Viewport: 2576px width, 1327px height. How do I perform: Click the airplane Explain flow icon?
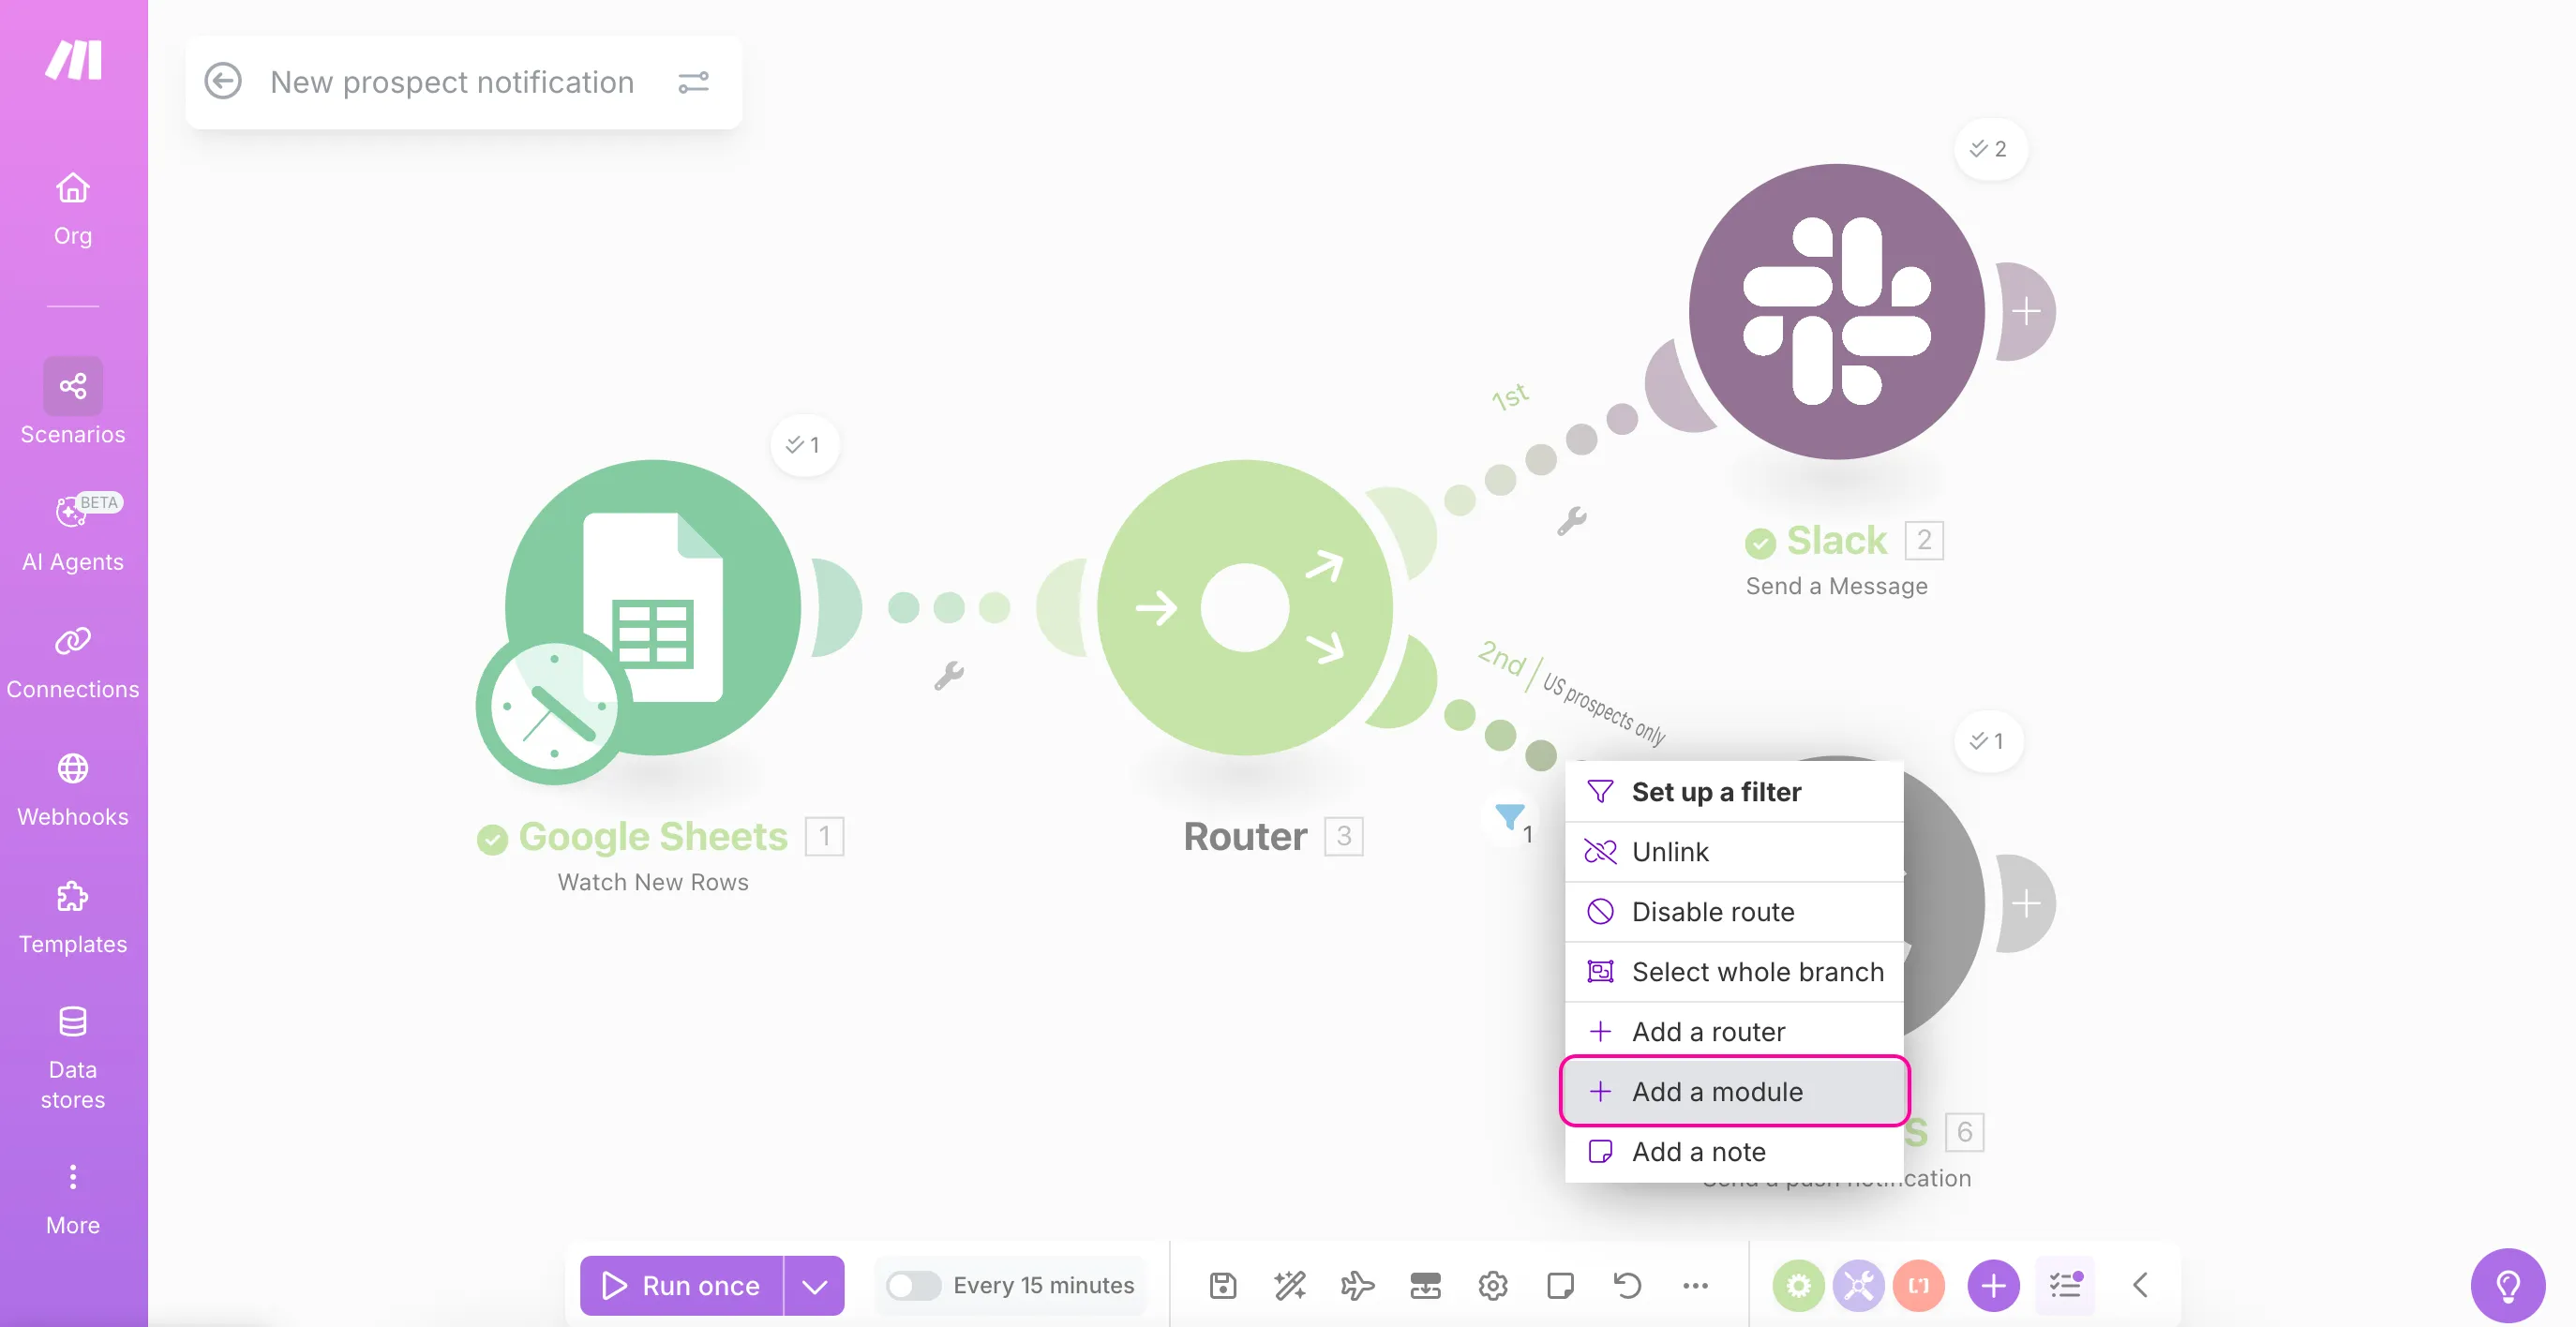coord(1357,1286)
